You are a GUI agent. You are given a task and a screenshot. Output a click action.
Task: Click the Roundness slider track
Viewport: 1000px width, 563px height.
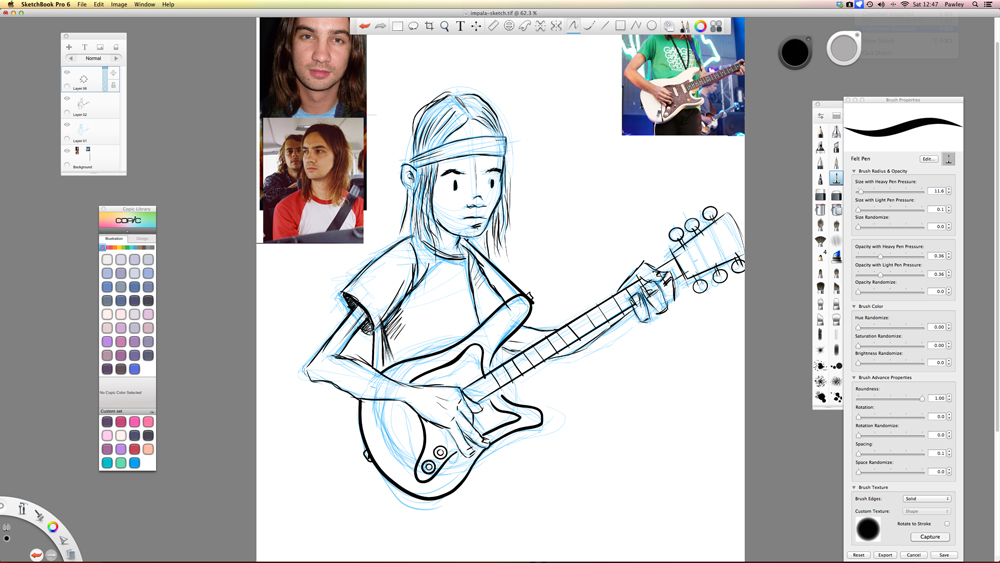tap(889, 398)
